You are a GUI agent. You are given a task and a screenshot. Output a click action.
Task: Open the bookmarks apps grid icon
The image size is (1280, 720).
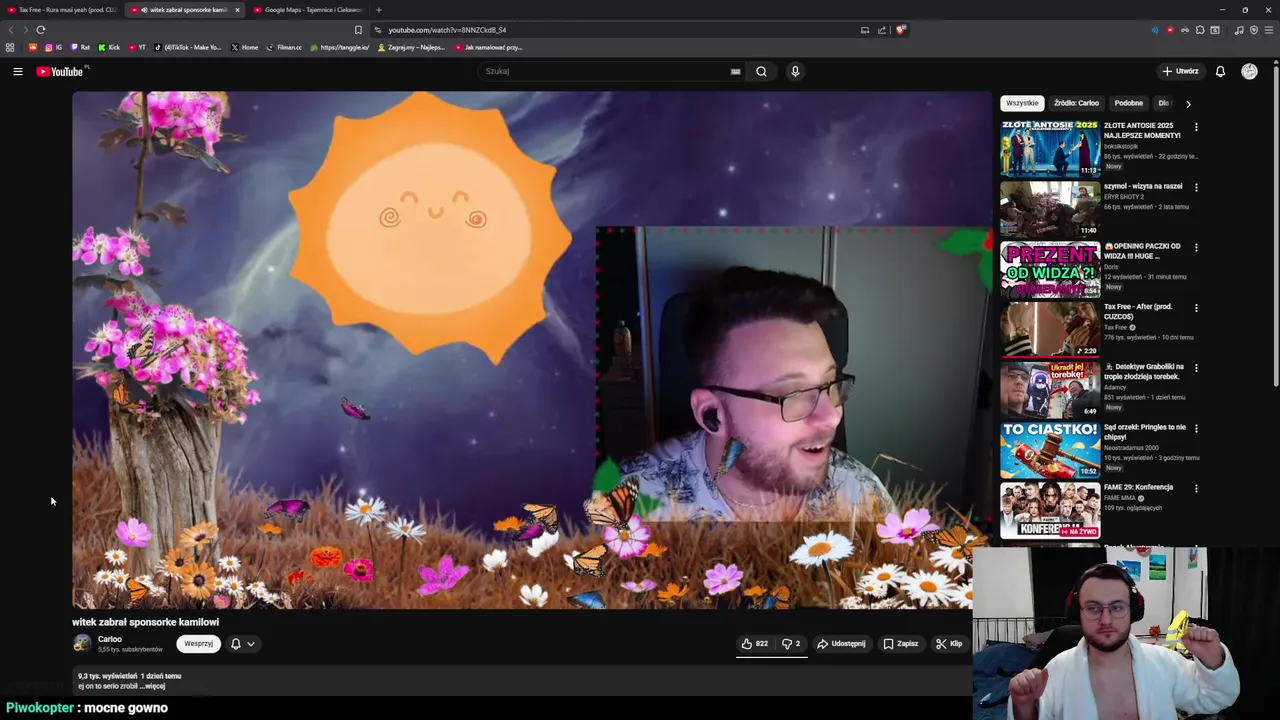point(10,47)
